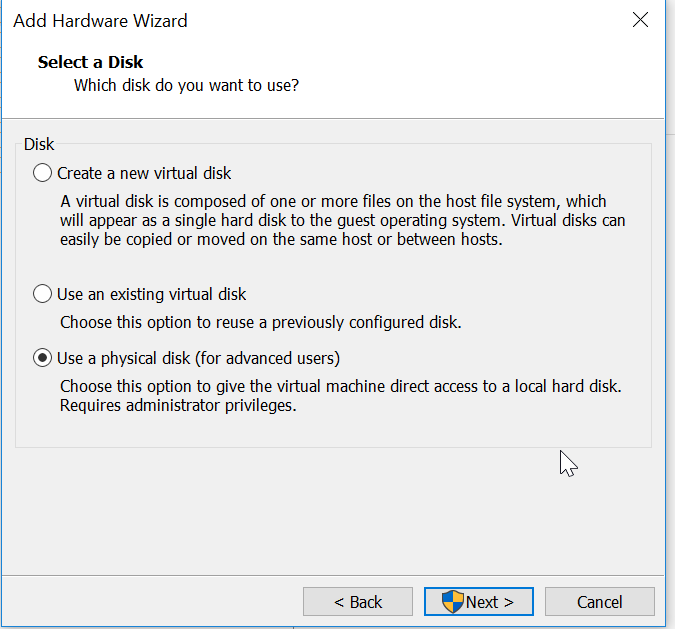Cancel the Add Hardware Wizard
Screen dimensions: 675x629
click(x=600, y=602)
